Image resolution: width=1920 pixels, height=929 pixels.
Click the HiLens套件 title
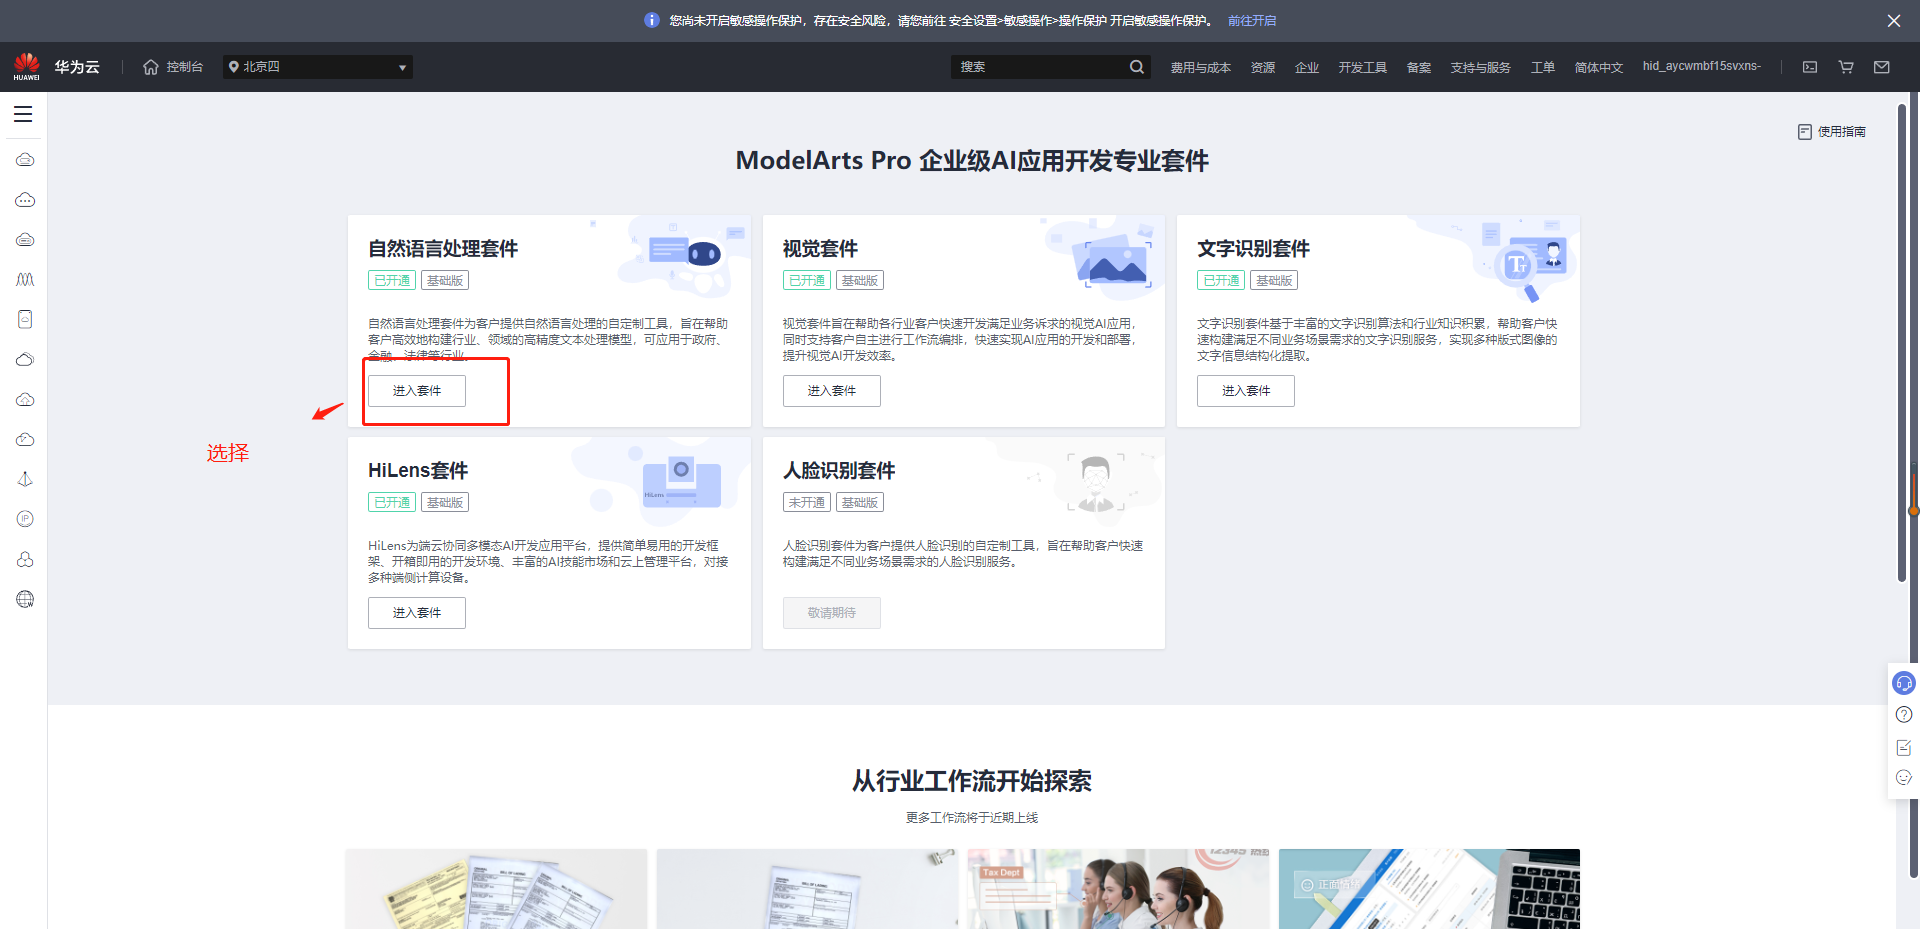click(x=418, y=470)
